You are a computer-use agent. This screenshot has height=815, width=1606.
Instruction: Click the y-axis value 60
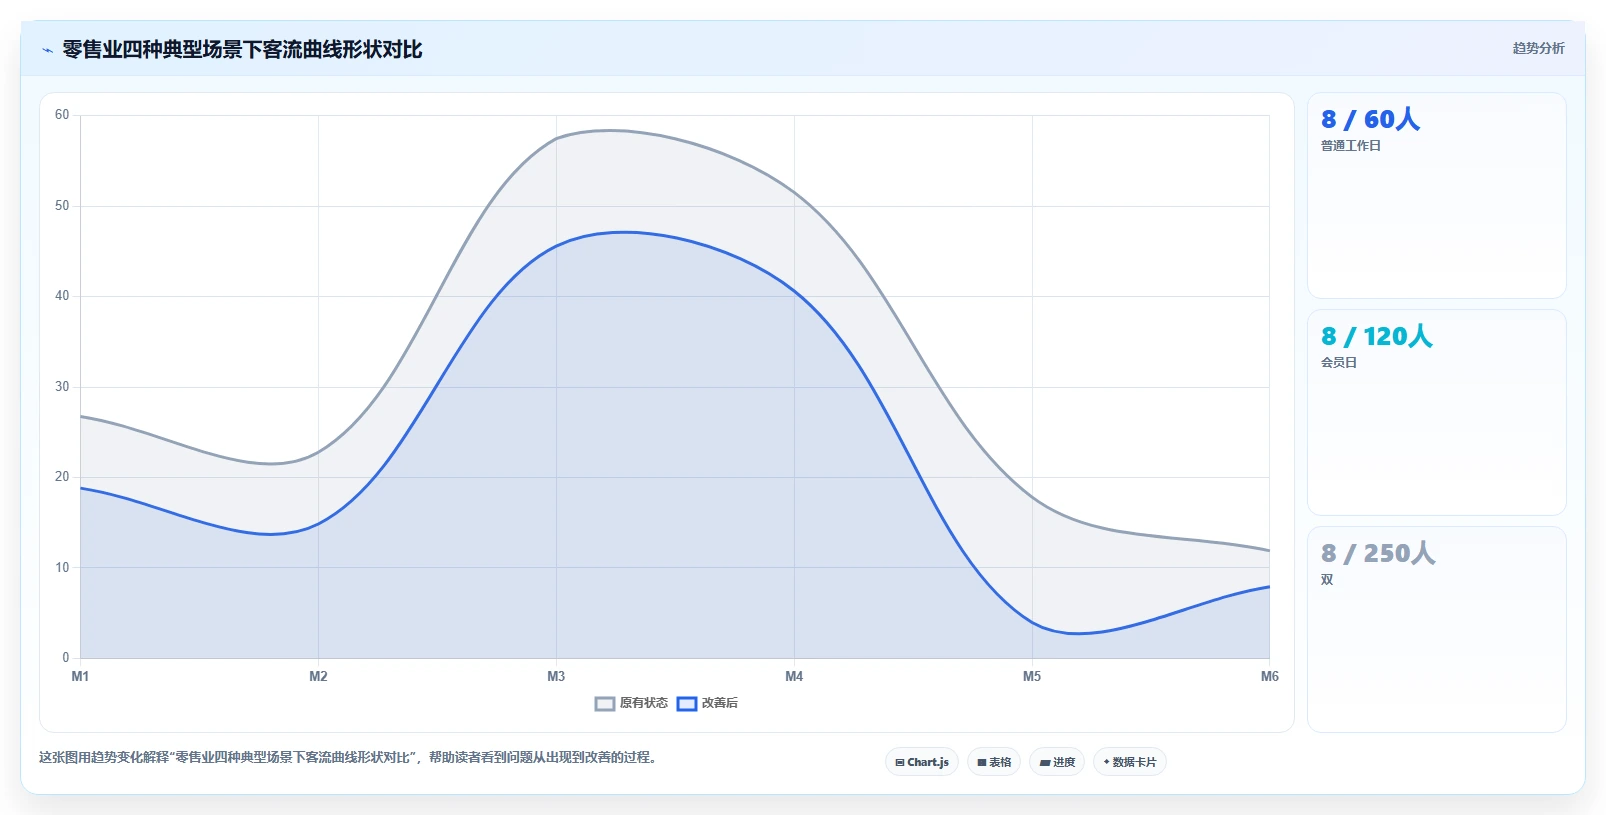click(62, 115)
